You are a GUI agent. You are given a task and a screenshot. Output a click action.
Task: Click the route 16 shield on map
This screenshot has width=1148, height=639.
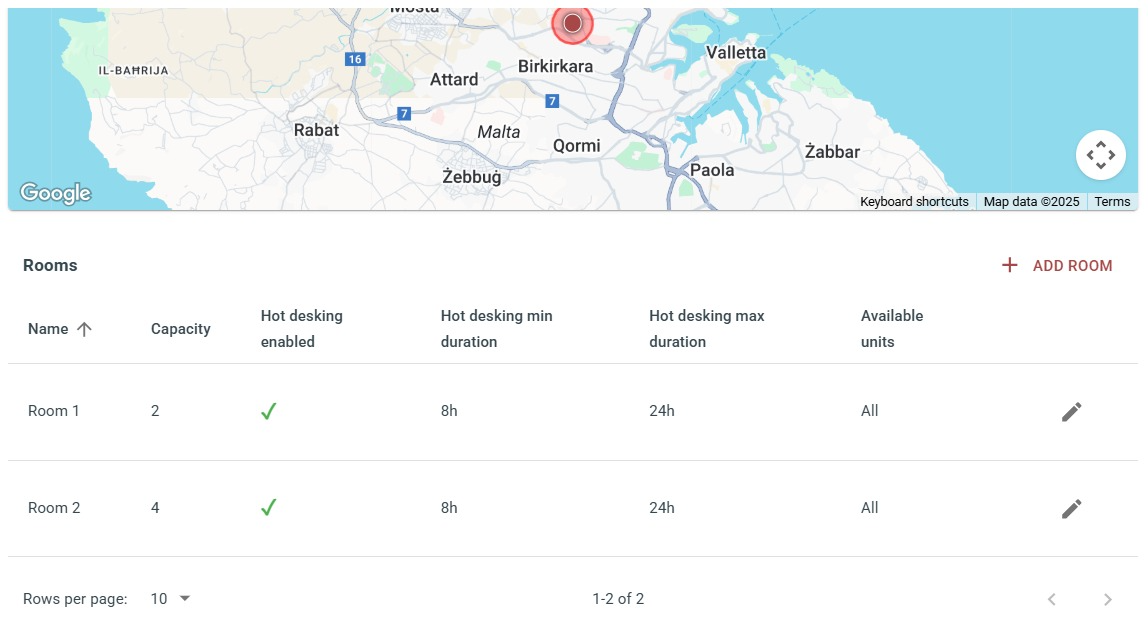355,59
